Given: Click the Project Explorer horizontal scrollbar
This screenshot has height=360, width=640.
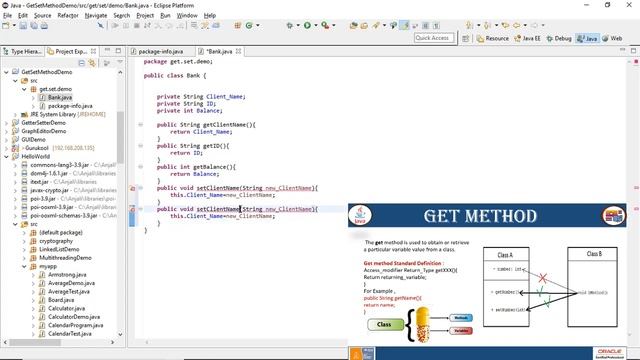Looking at the screenshot, I should 35,342.
